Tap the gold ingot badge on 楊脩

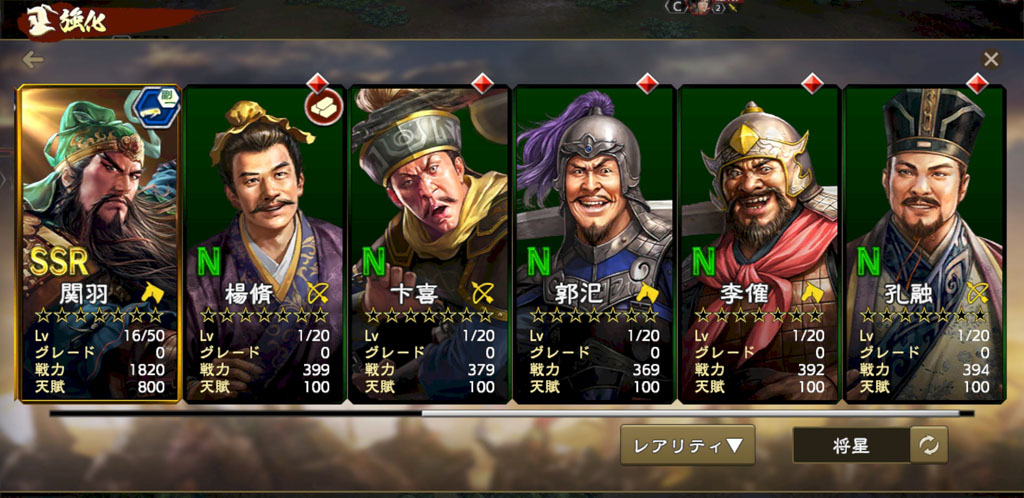click(323, 107)
